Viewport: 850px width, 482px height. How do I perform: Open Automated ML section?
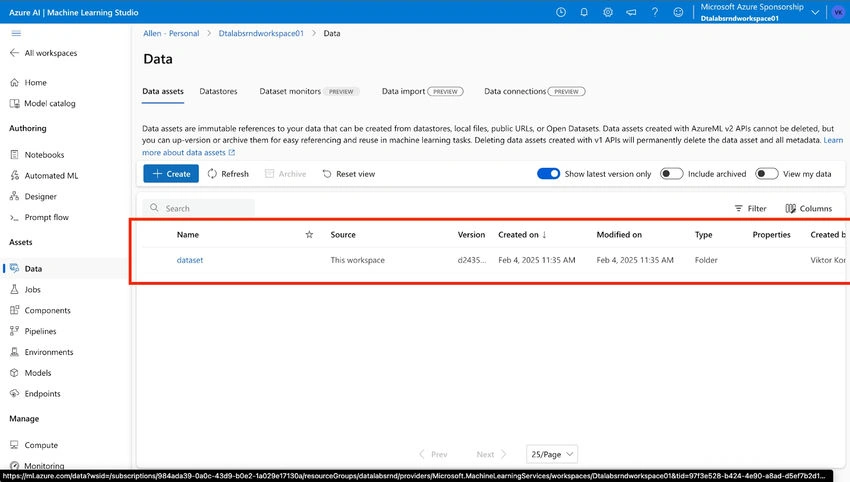tap(44, 176)
